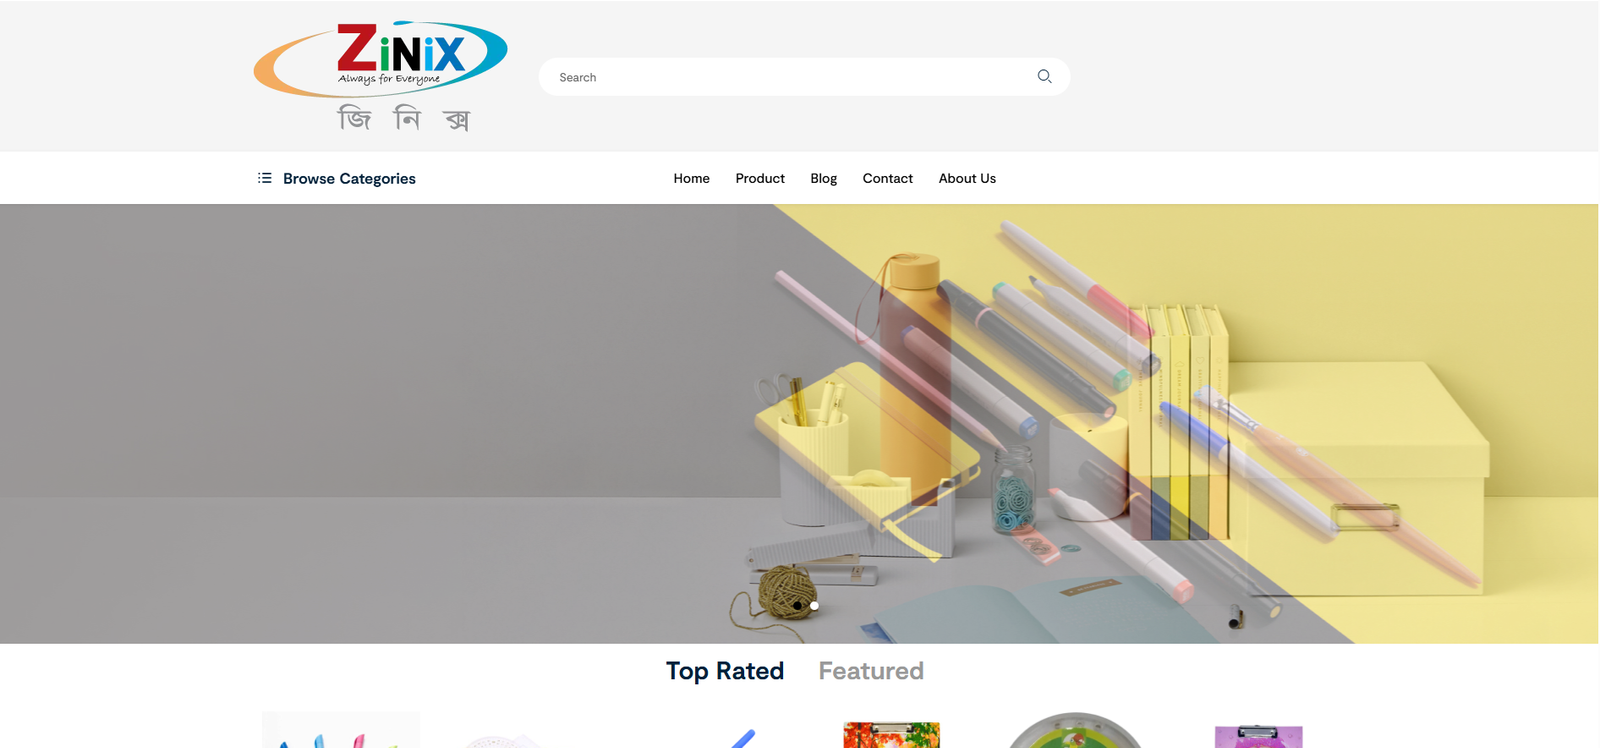Screen dimensions: 1600x748
Task: Open the Product menu item
Action: click(760, 178)
